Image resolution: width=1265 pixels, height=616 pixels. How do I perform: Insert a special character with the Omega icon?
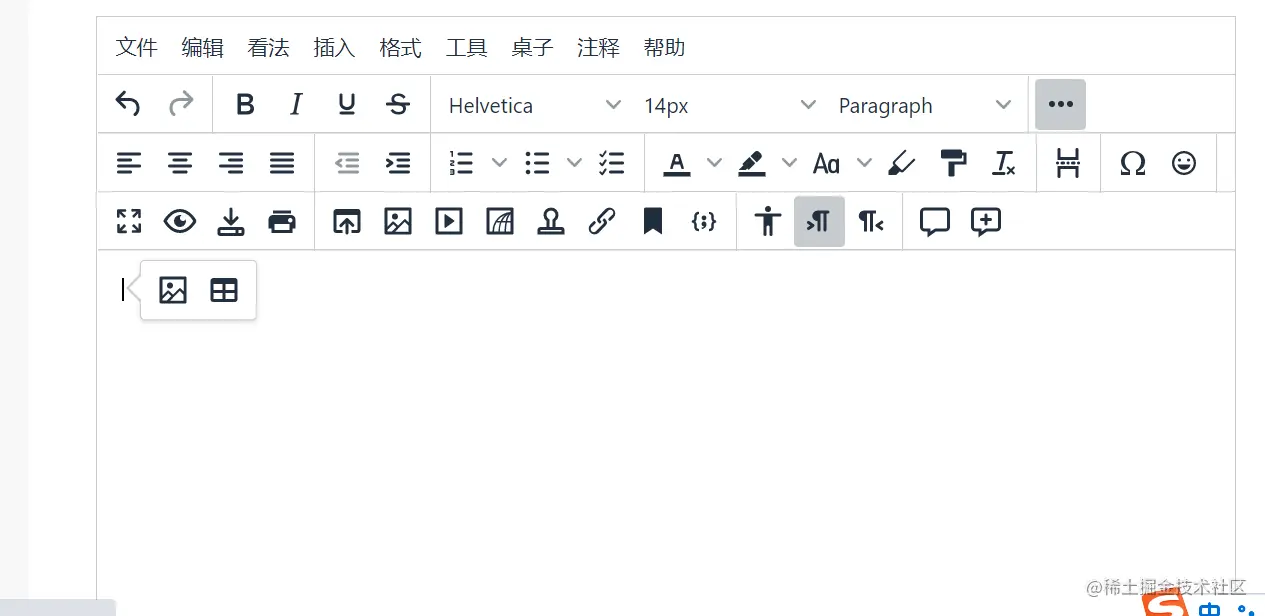coord(1133,162)
